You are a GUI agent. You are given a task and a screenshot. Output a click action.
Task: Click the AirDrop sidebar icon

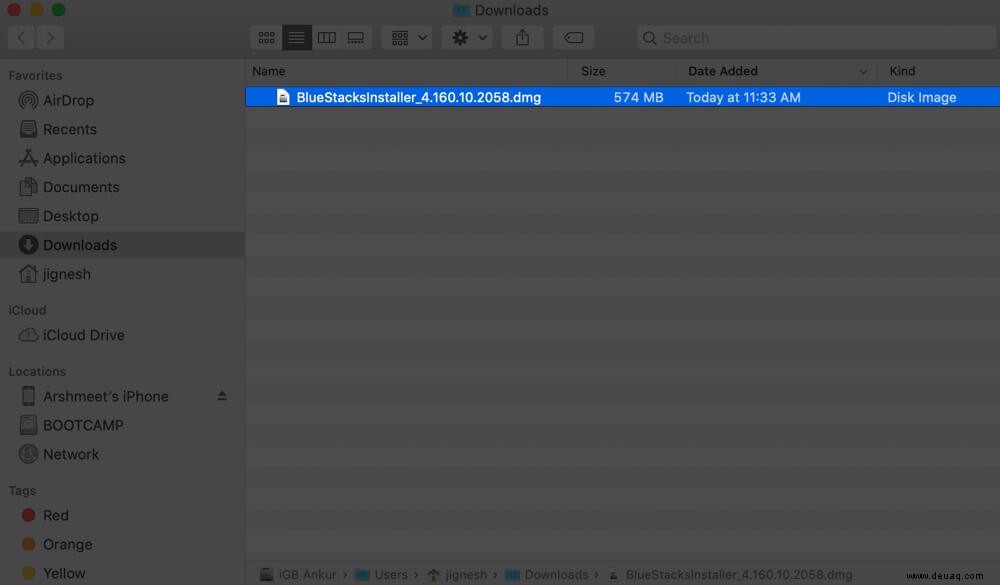tap(28, 100)
